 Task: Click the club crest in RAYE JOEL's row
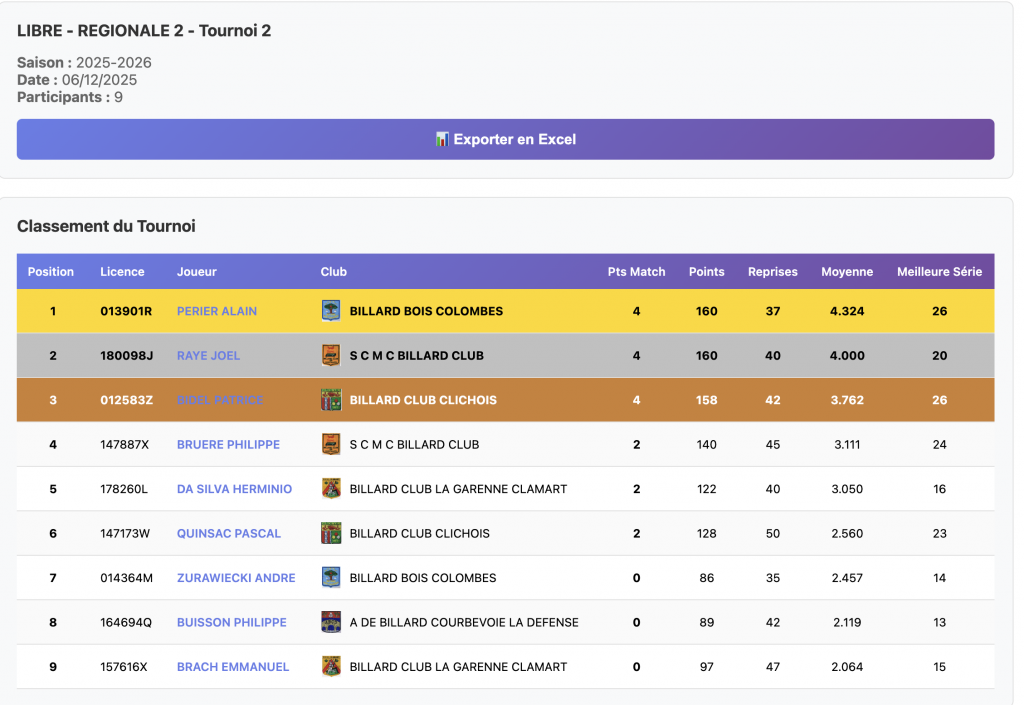[x=331, y=355]
